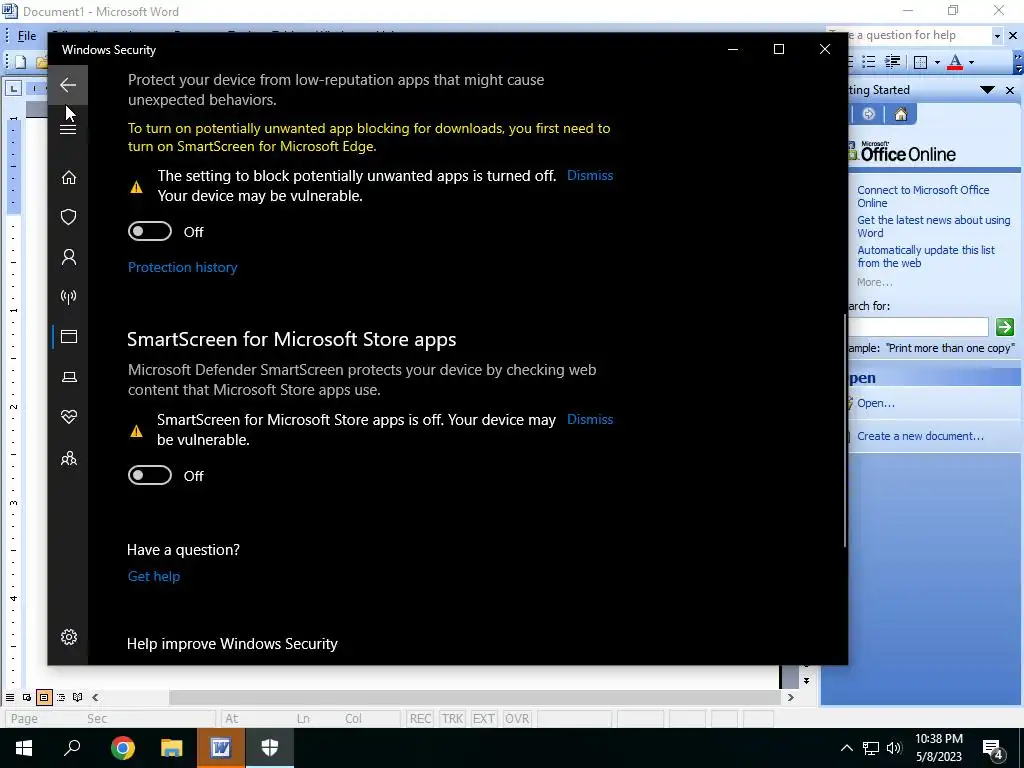
Task: Open the border style dropdown arrow
Action: click(x=937, y=63)
